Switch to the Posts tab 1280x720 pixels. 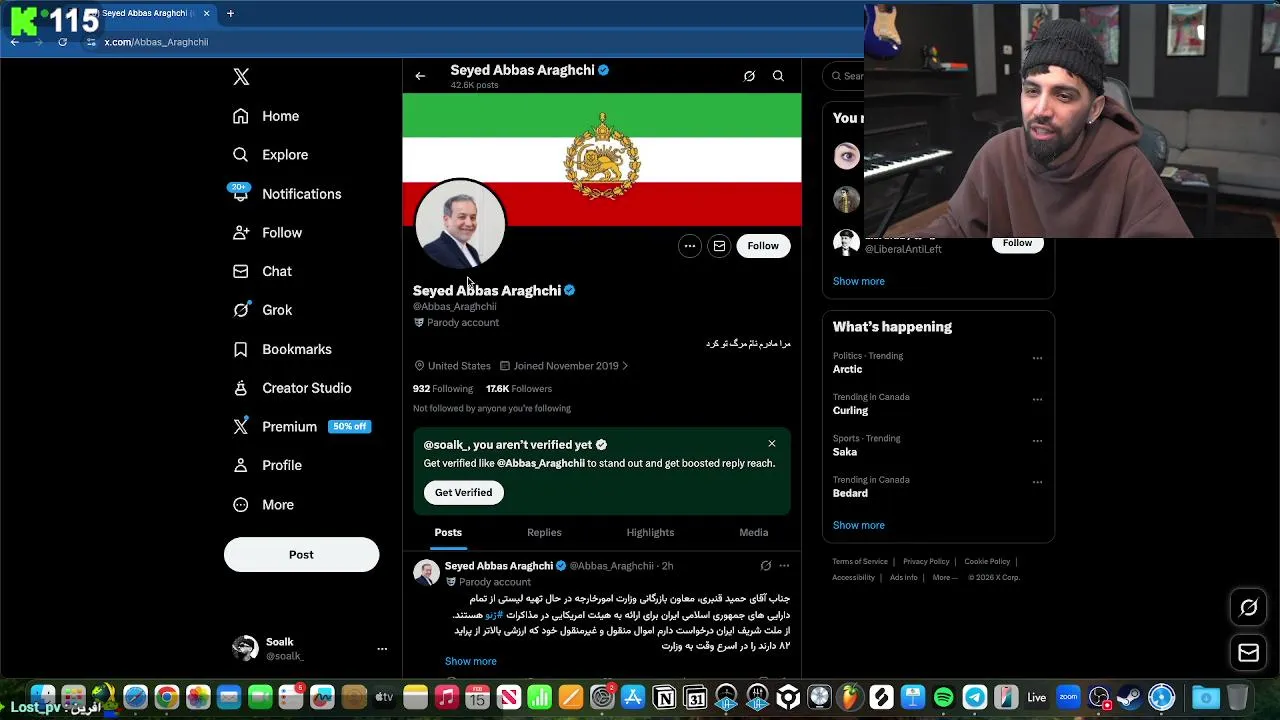(448, 533)
